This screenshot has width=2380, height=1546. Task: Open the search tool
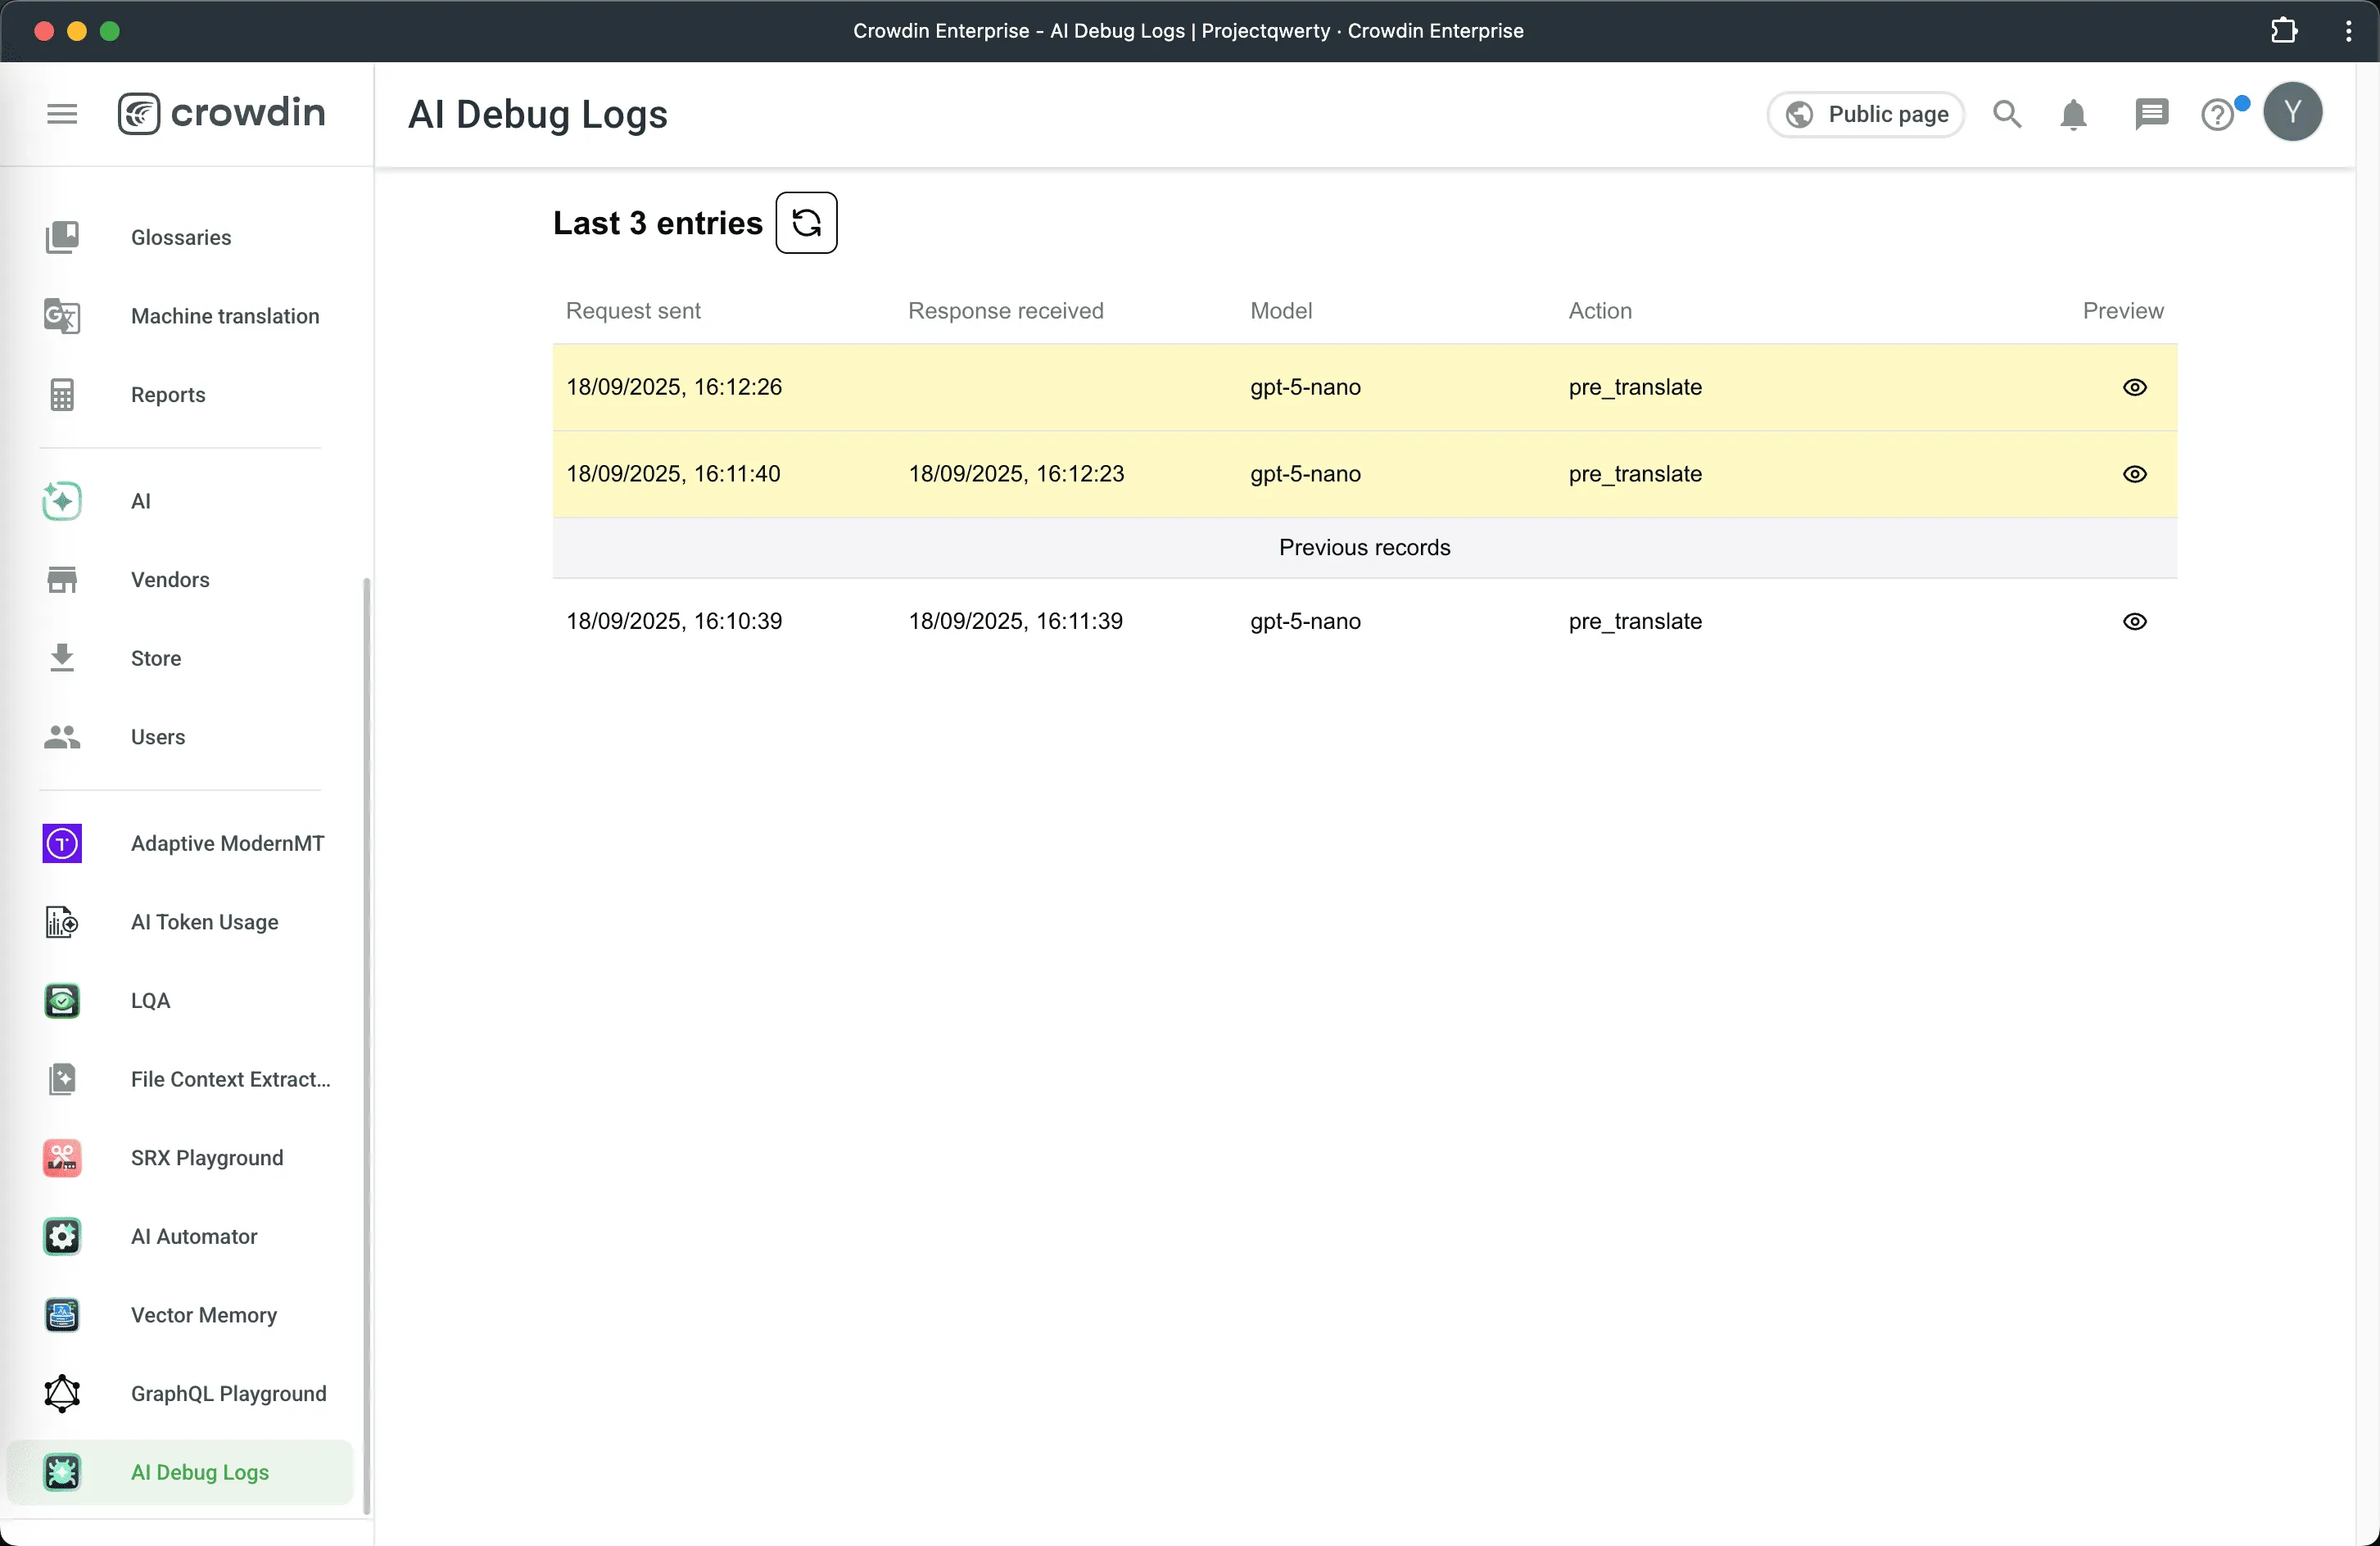pos(2007,114)
